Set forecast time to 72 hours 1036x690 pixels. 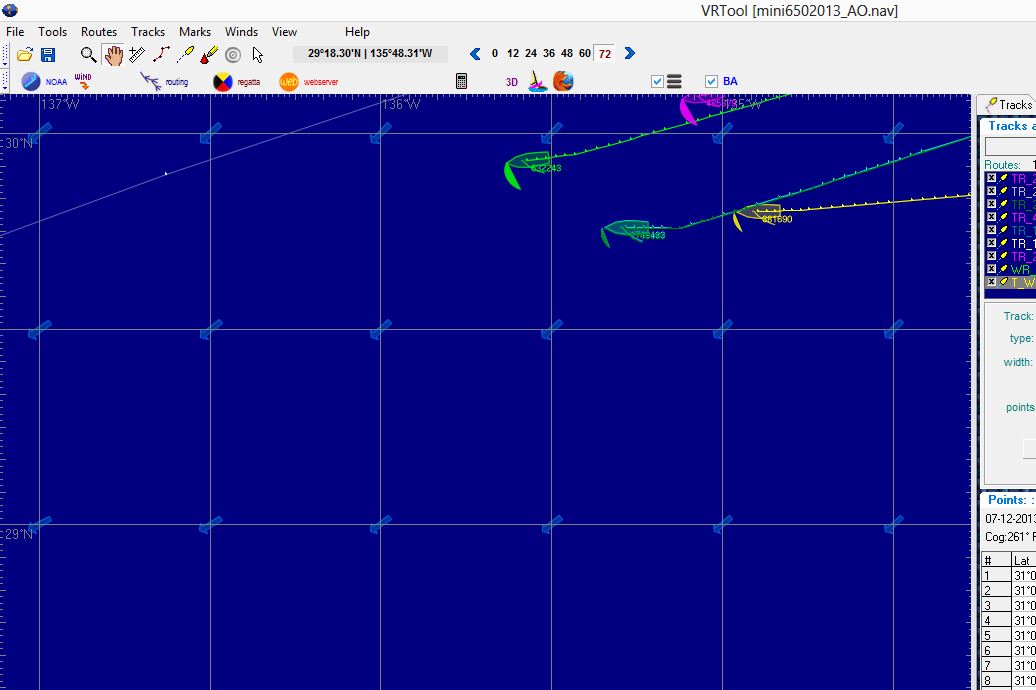pos(605,54)
